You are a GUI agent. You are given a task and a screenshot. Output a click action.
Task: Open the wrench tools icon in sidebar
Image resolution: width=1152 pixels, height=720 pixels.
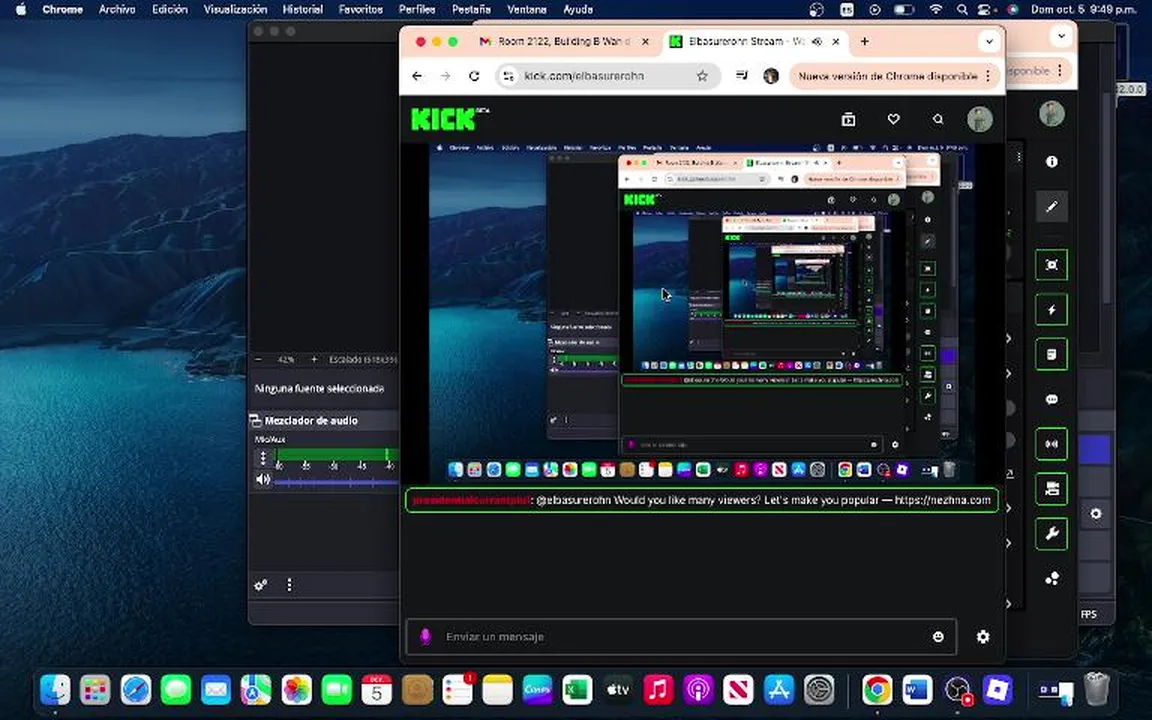tap(1051, 534)
